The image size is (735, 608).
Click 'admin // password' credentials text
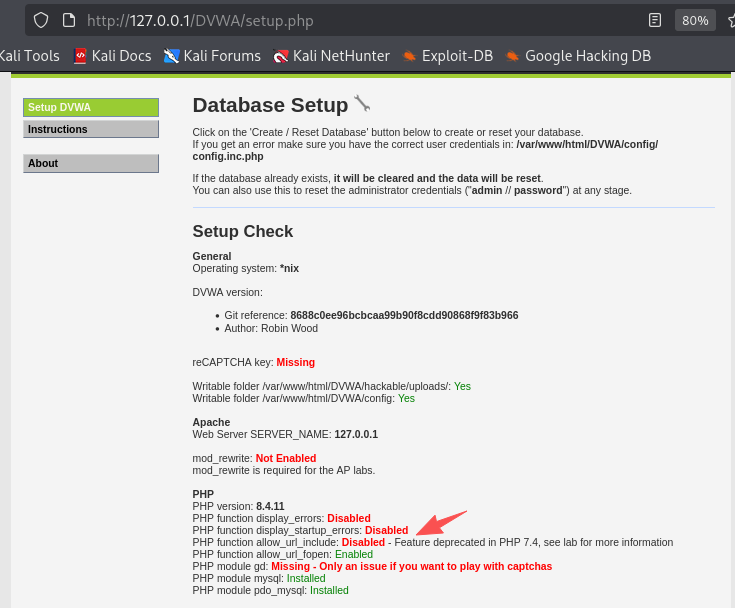point(517,191)
